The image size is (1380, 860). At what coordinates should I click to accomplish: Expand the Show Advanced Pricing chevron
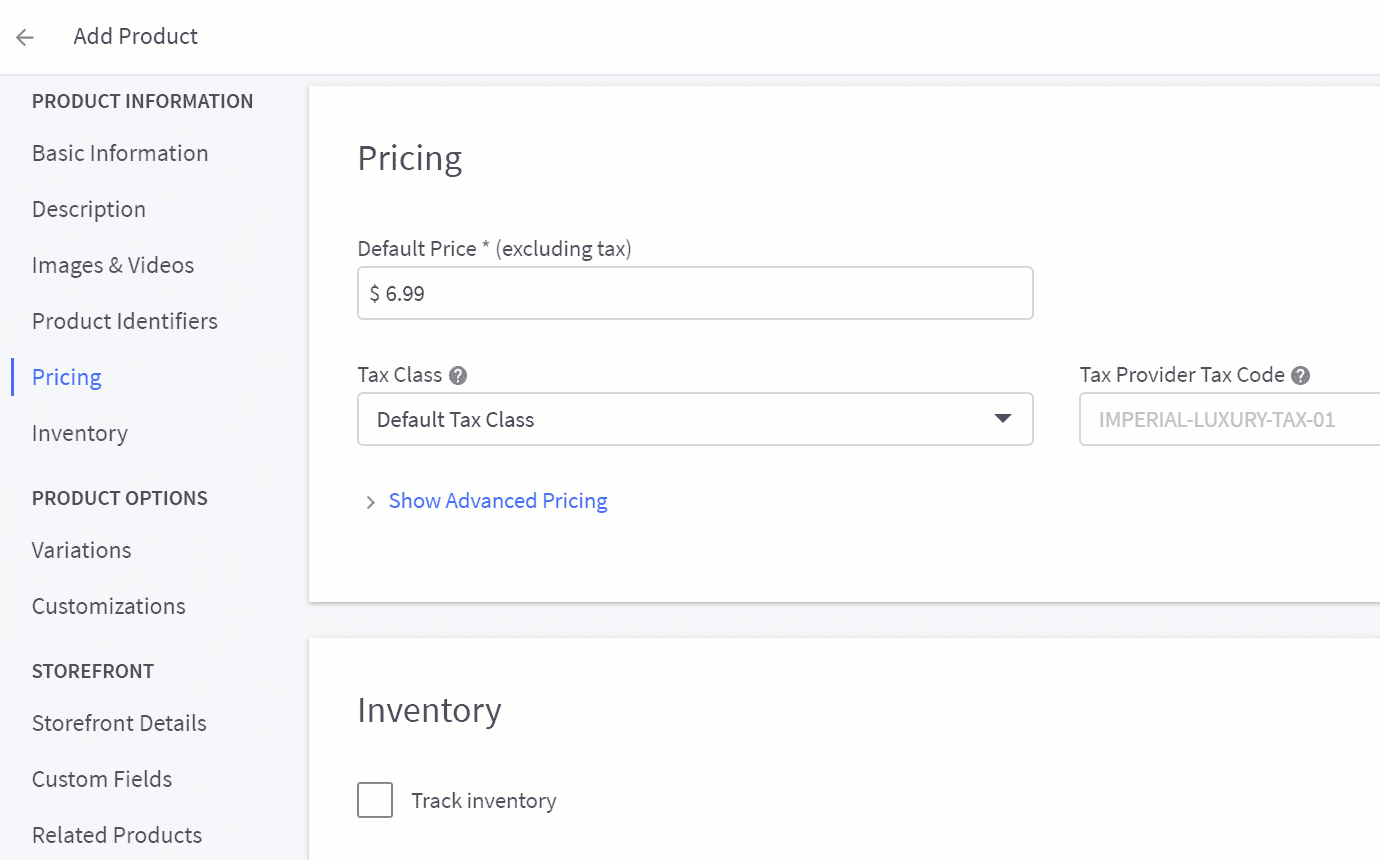point(370,501)
